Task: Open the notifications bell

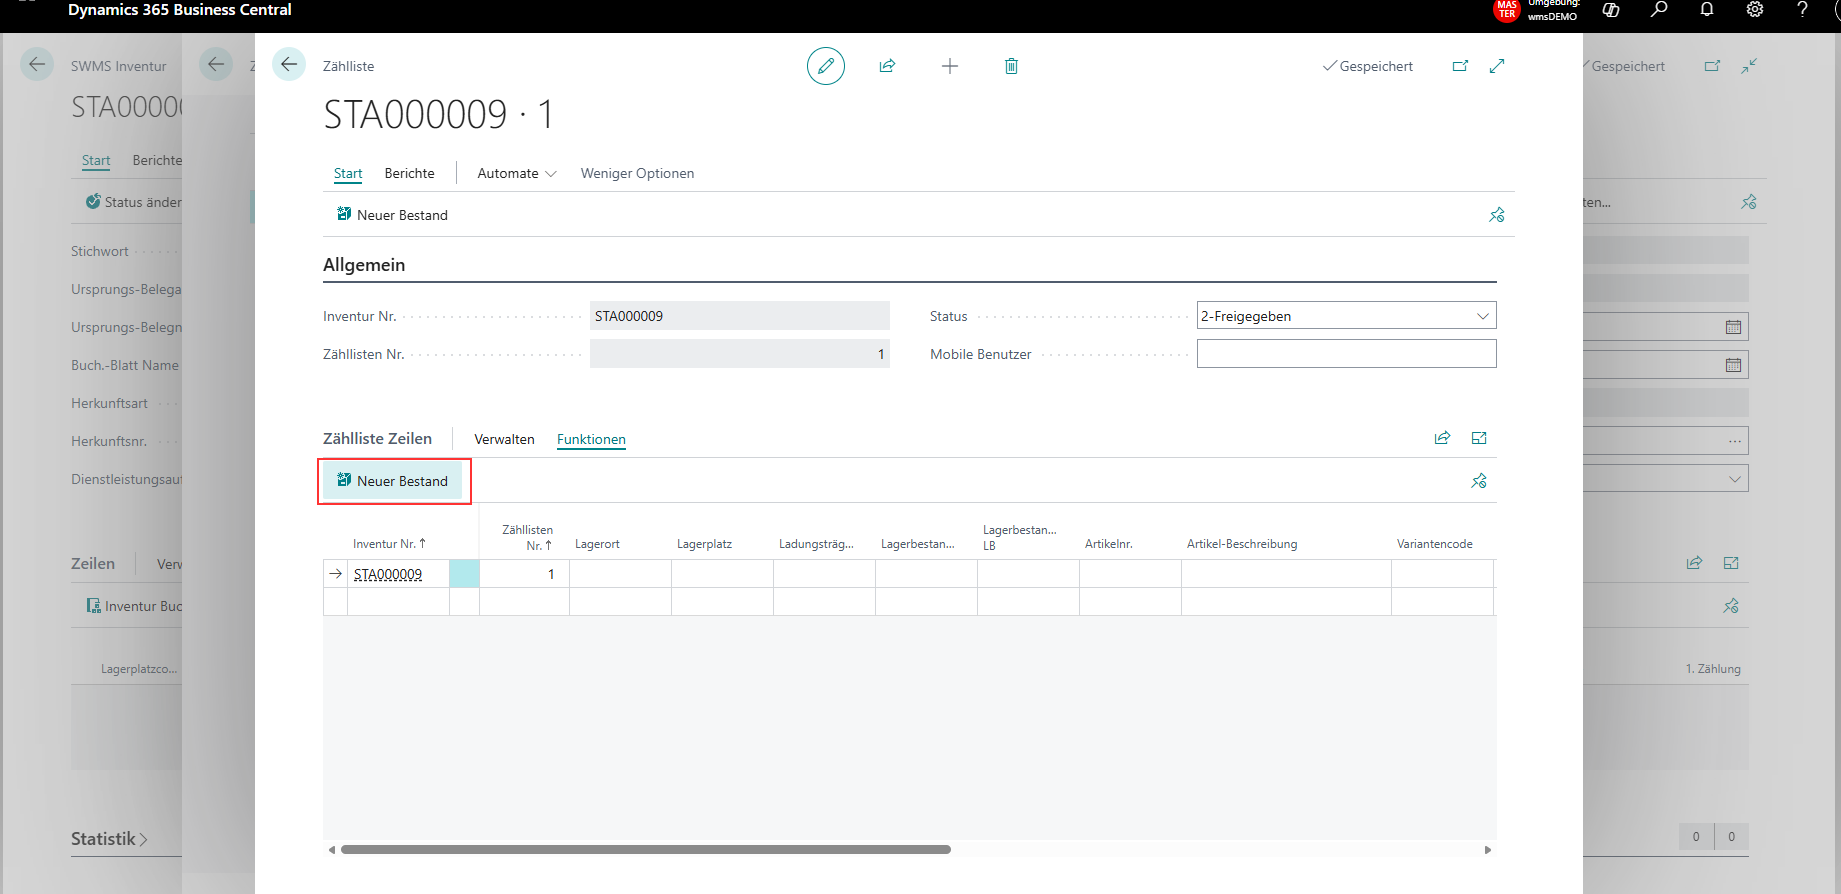Action: click(x=1707, y=10)
